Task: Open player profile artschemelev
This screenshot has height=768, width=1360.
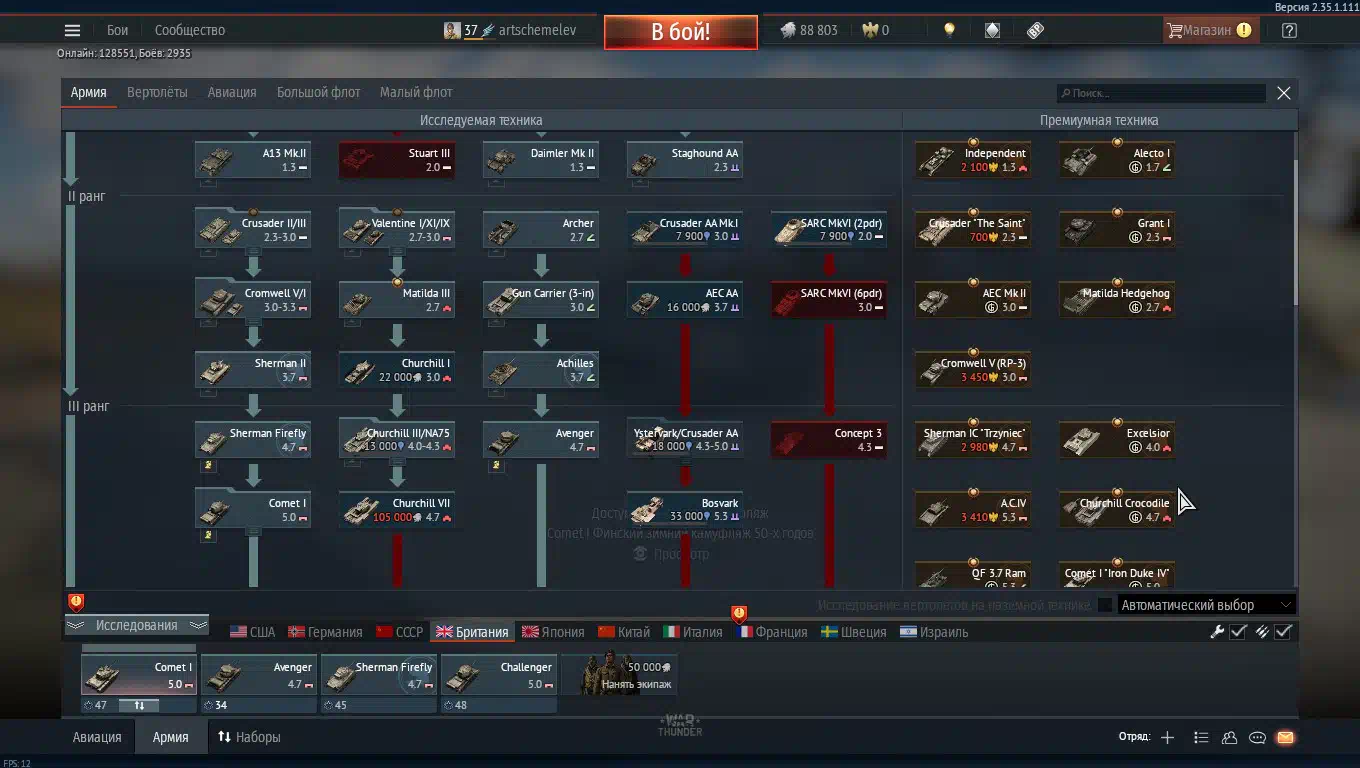Action: 510,30
